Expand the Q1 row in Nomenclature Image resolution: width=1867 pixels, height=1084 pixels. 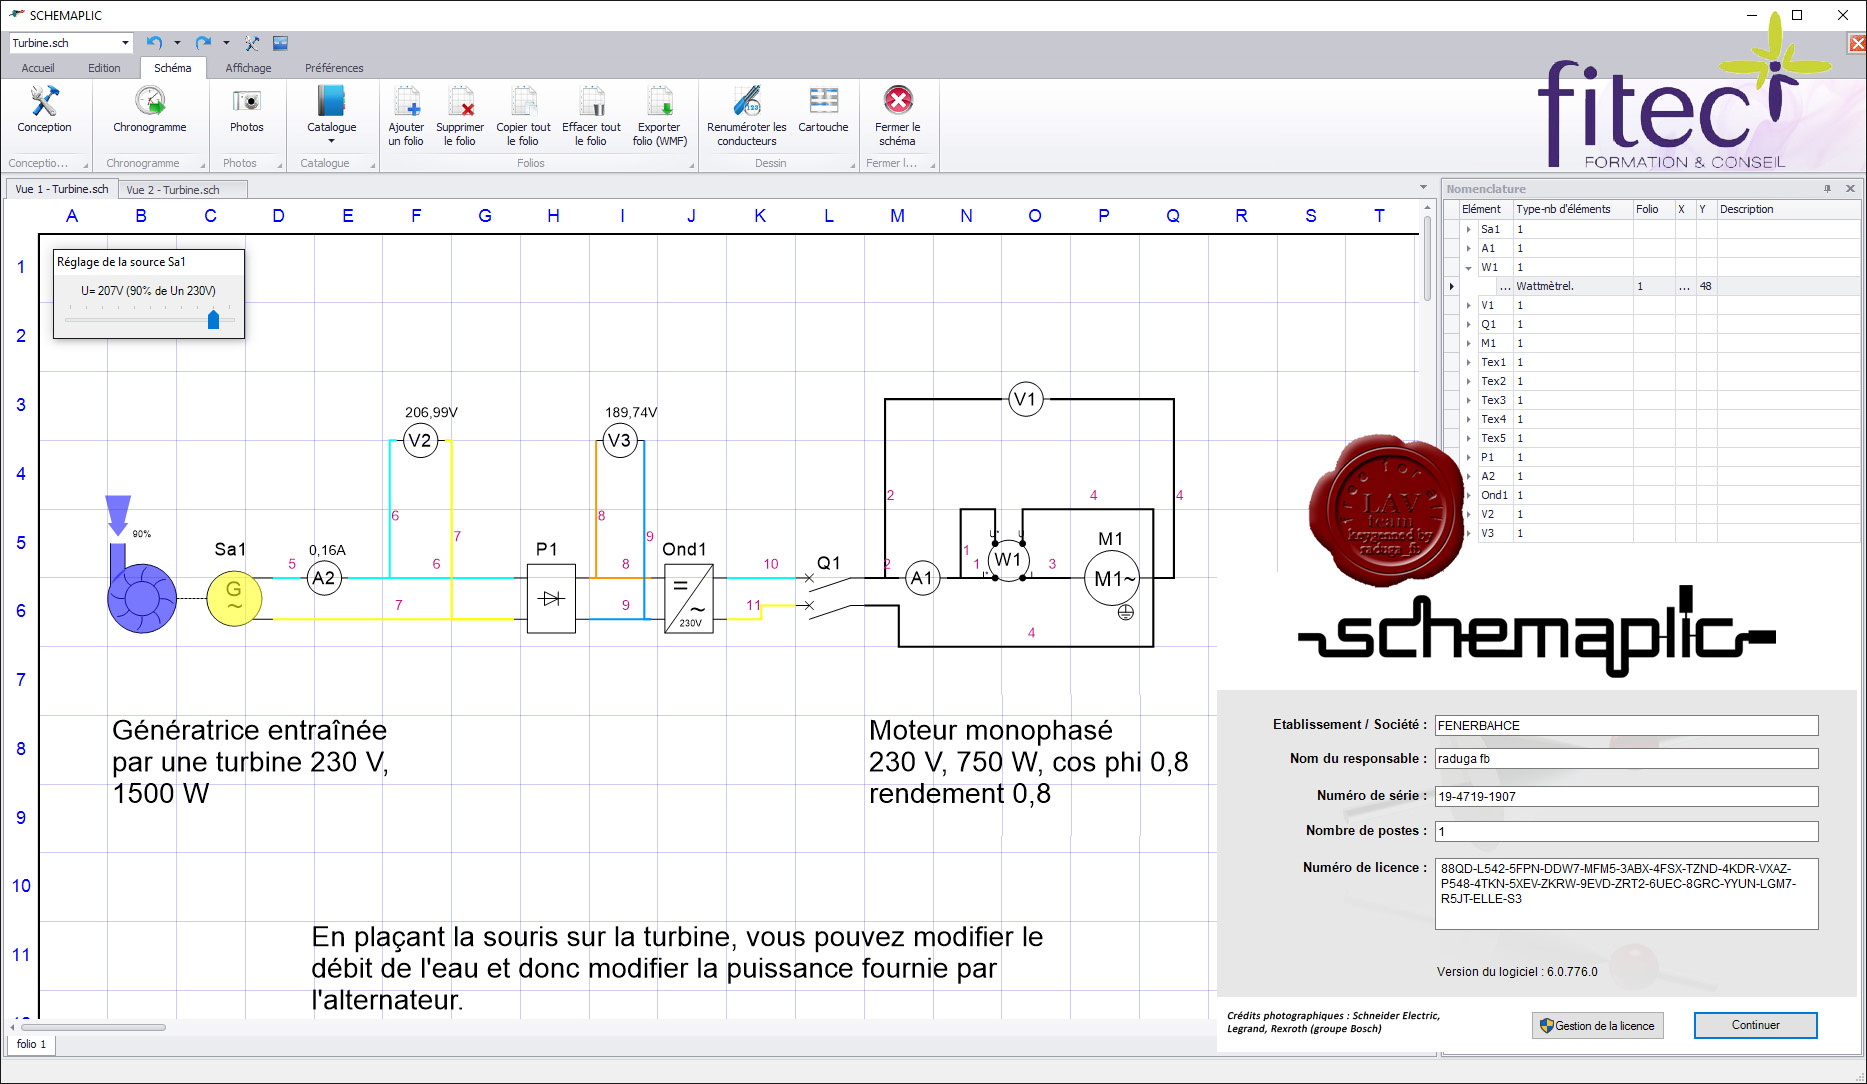[1468, 324]
